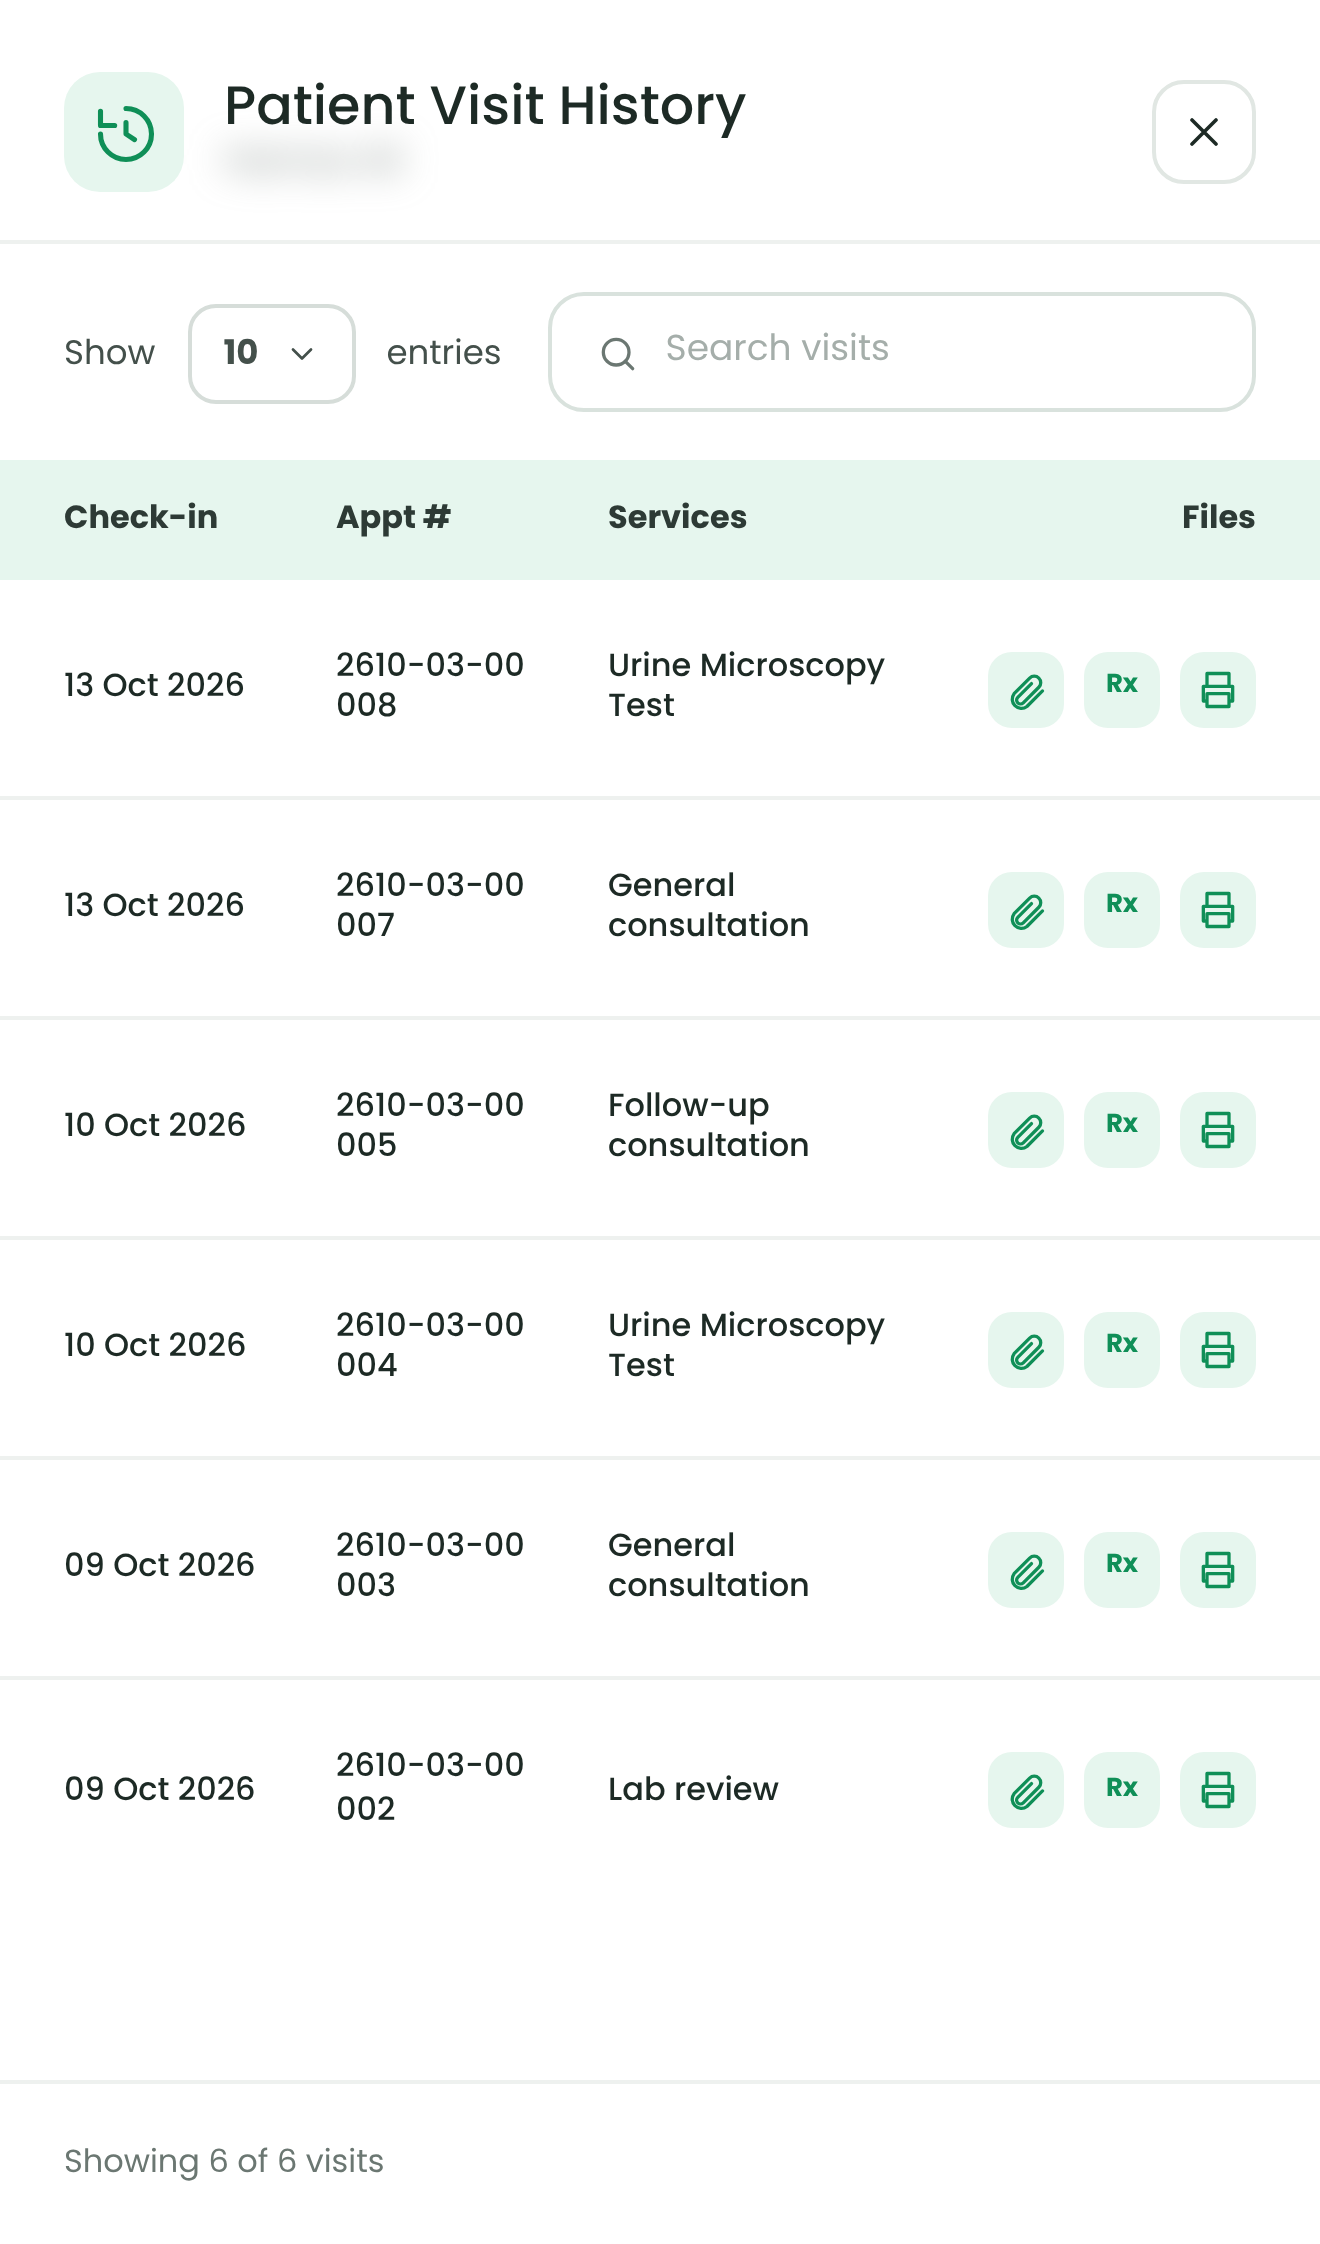The image size is (1320, 2244).
Task: Open attachments for appointment 2610-03-00003
Action: coord(1026,1570)
